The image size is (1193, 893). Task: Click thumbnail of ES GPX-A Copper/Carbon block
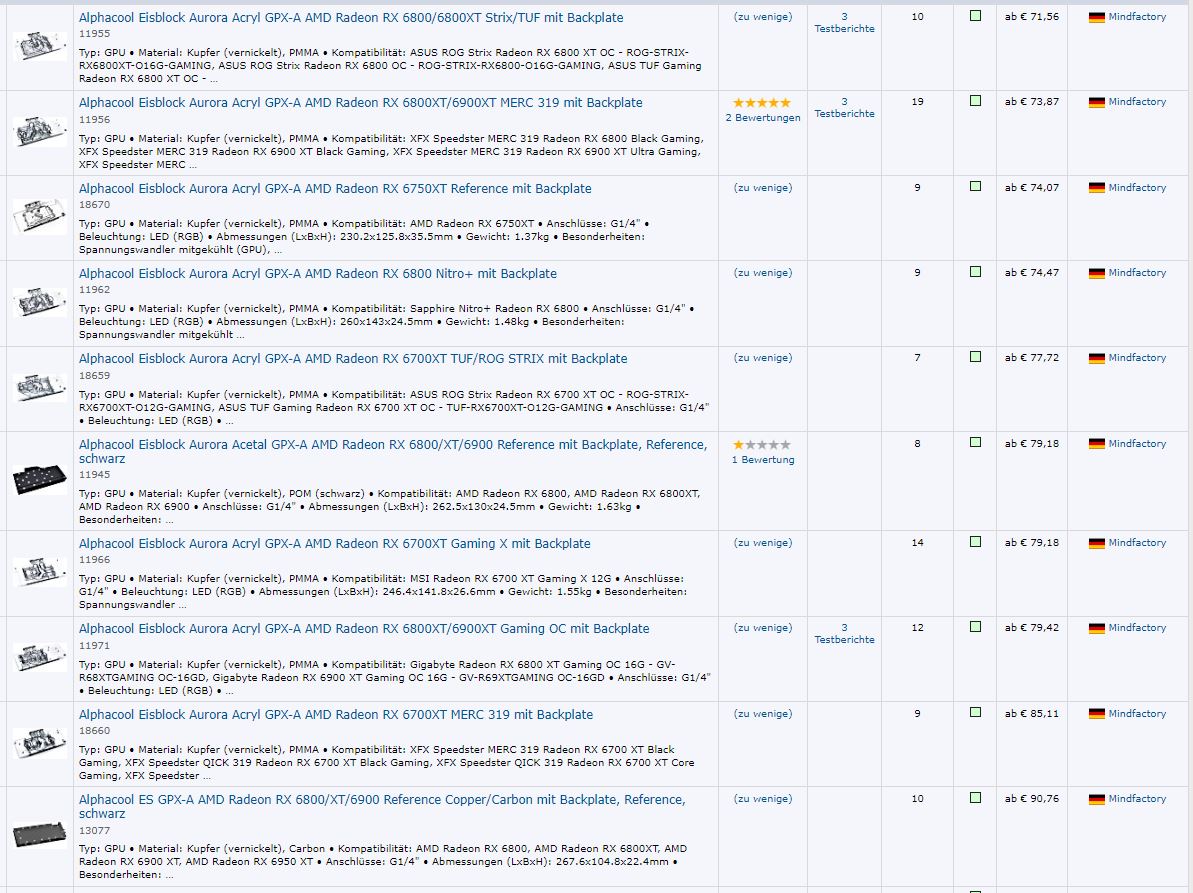[x=40, y=835]
